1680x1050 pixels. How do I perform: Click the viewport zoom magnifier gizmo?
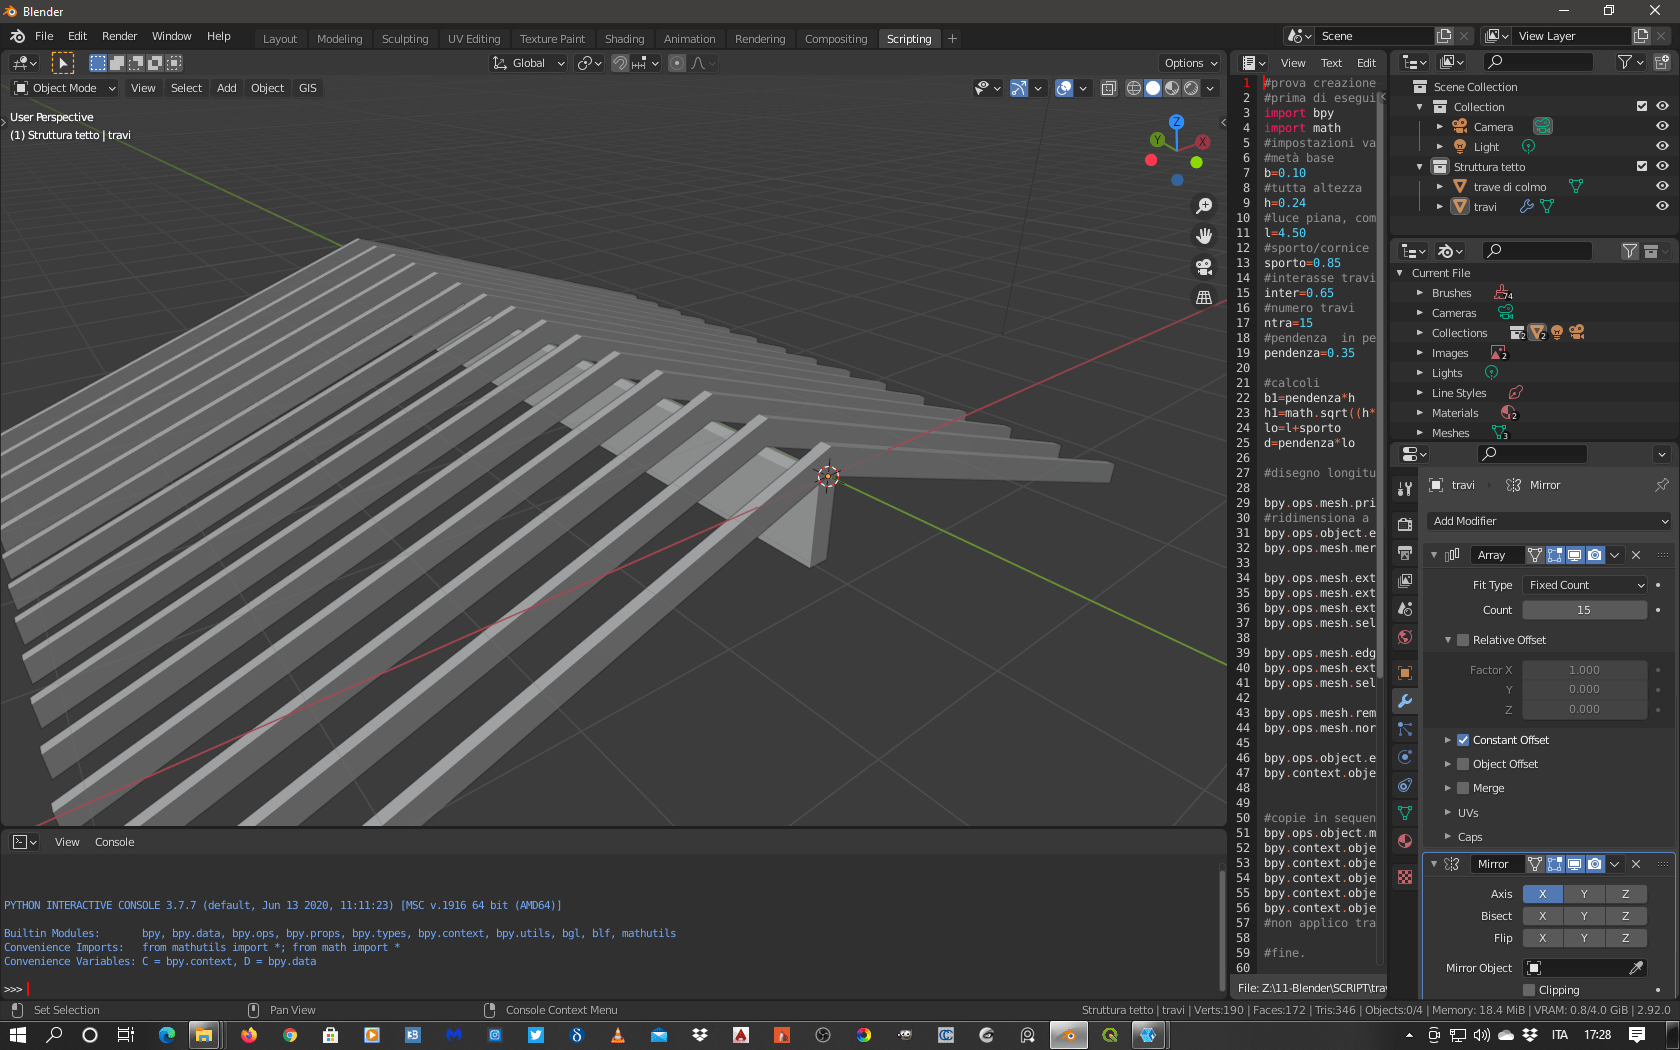[1204, 206]
